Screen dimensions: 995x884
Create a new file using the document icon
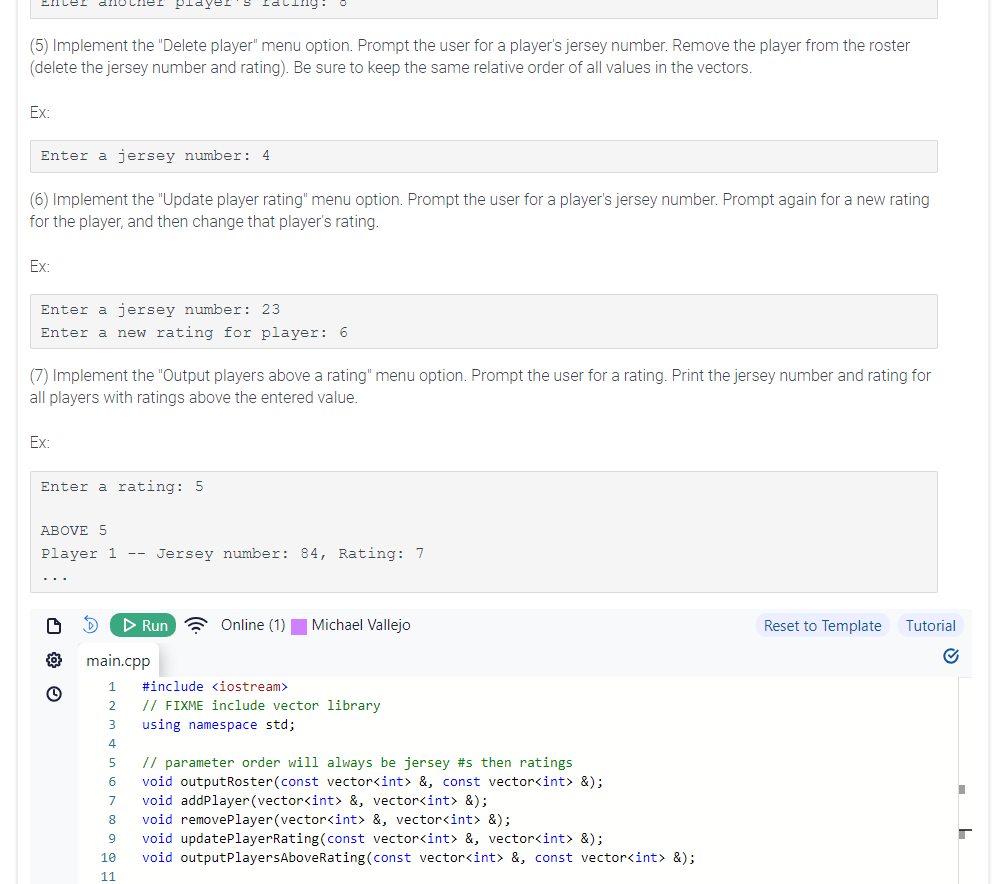point(54,625)
